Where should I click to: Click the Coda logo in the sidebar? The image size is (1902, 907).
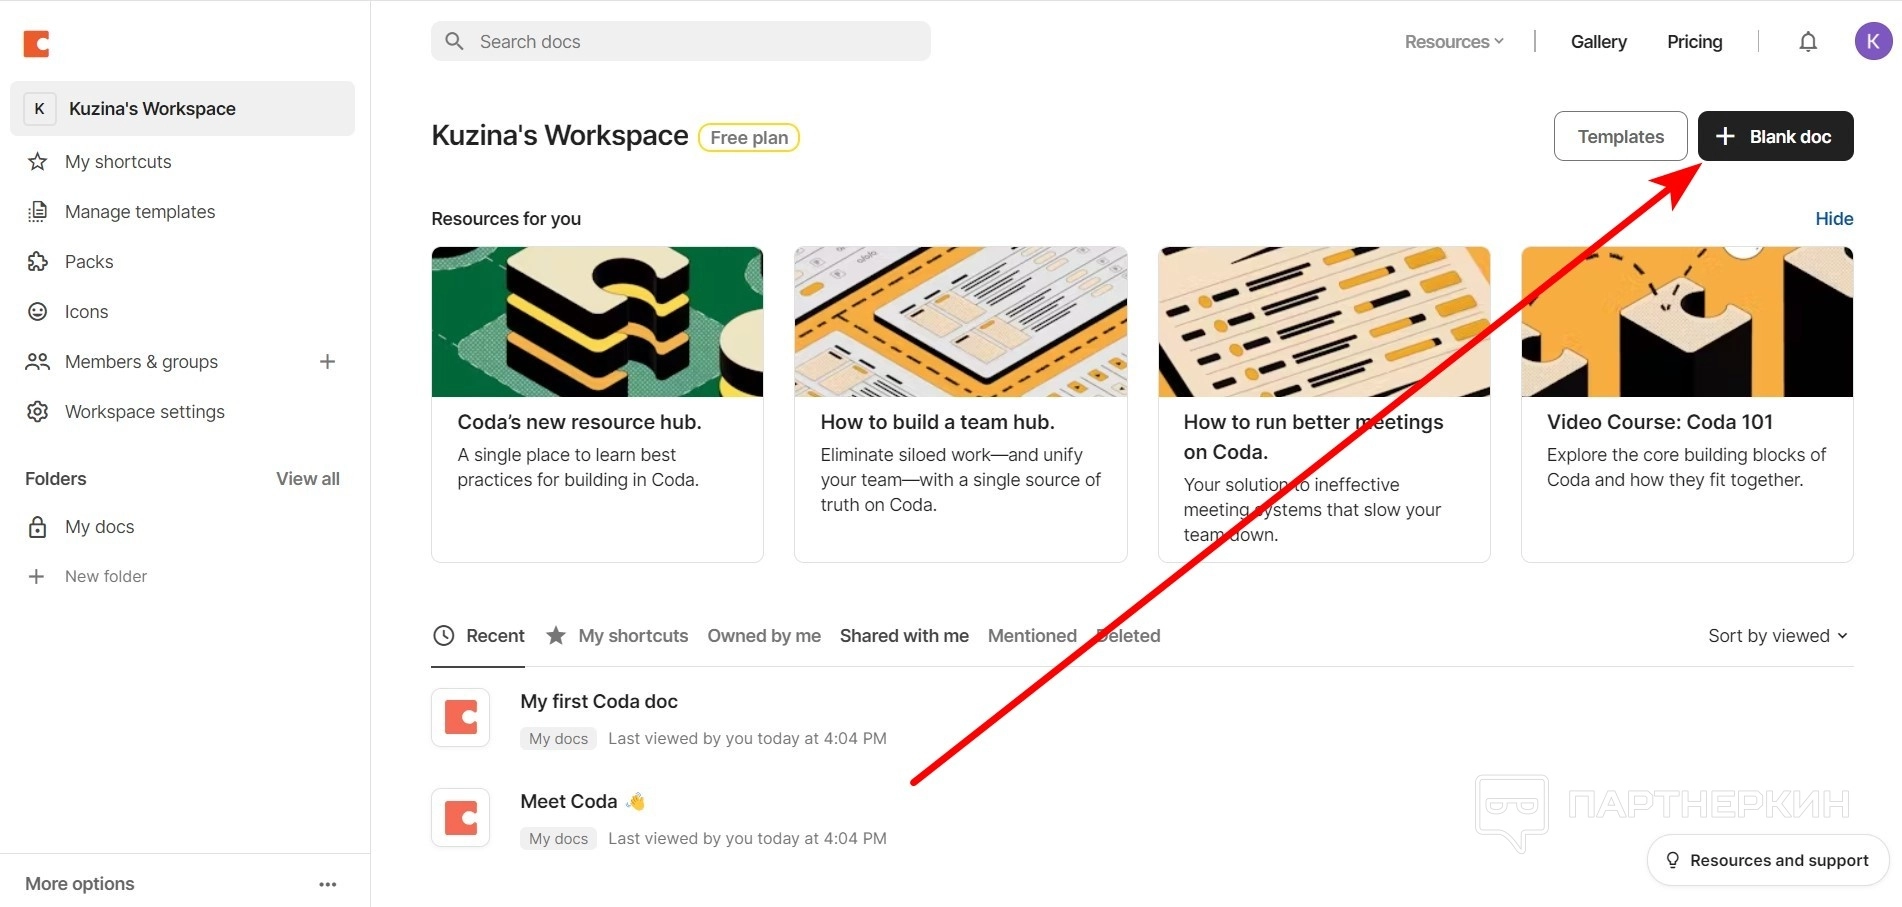37,43
